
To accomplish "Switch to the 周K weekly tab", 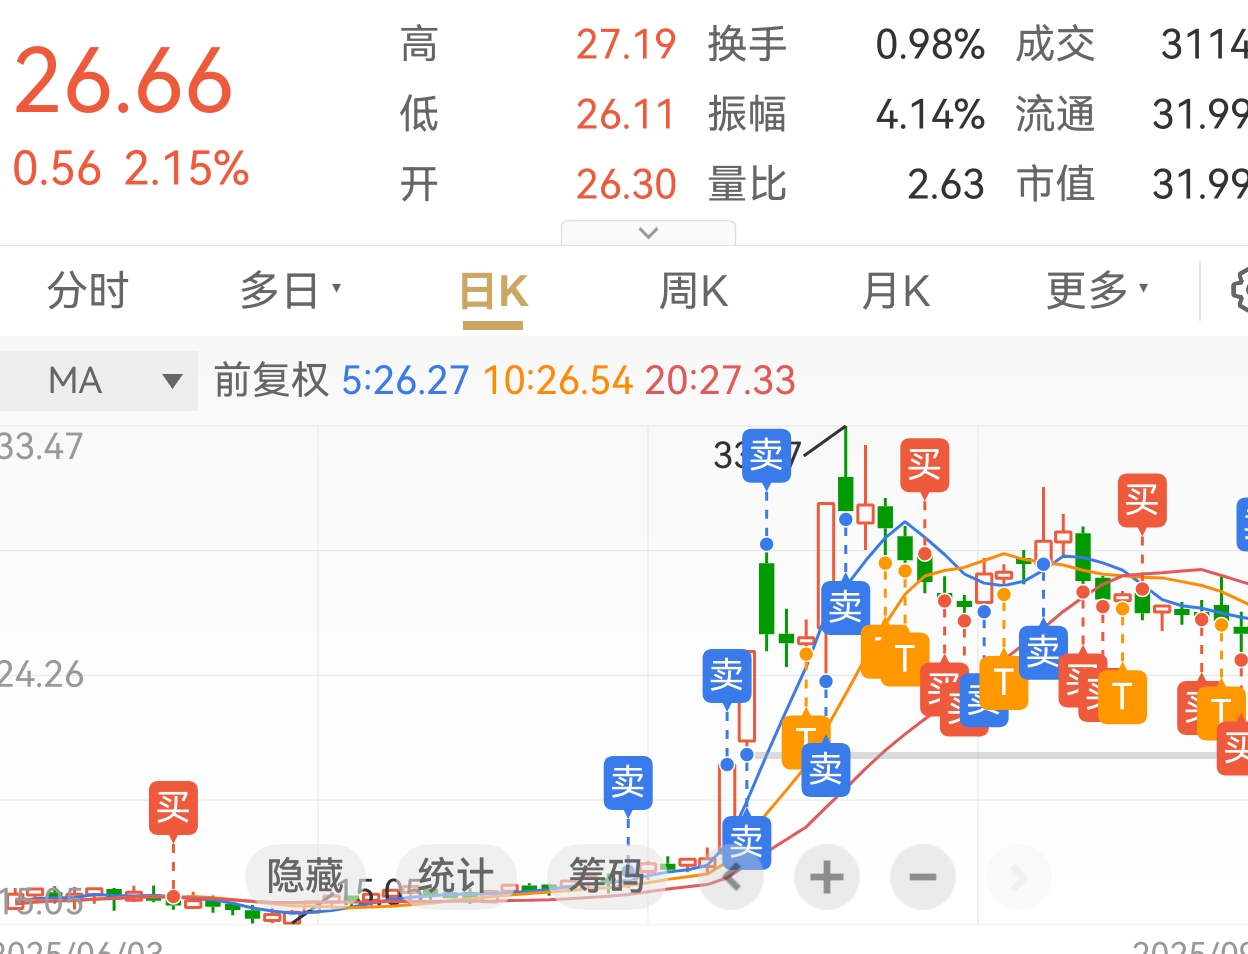I will [693, 292].
